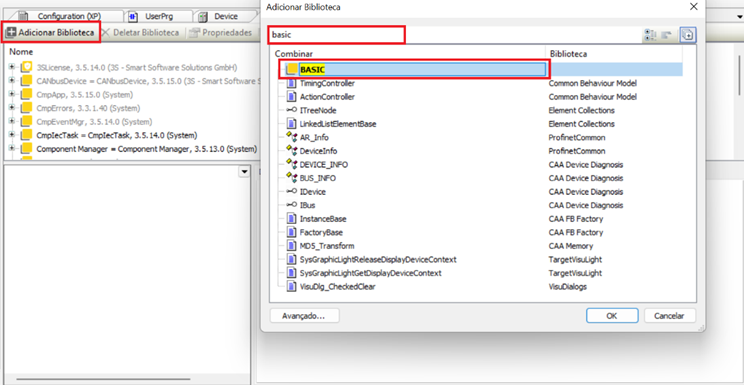Click the Nome column header
744x385 pixels.
pyautogui.click(x=21, y=52)
